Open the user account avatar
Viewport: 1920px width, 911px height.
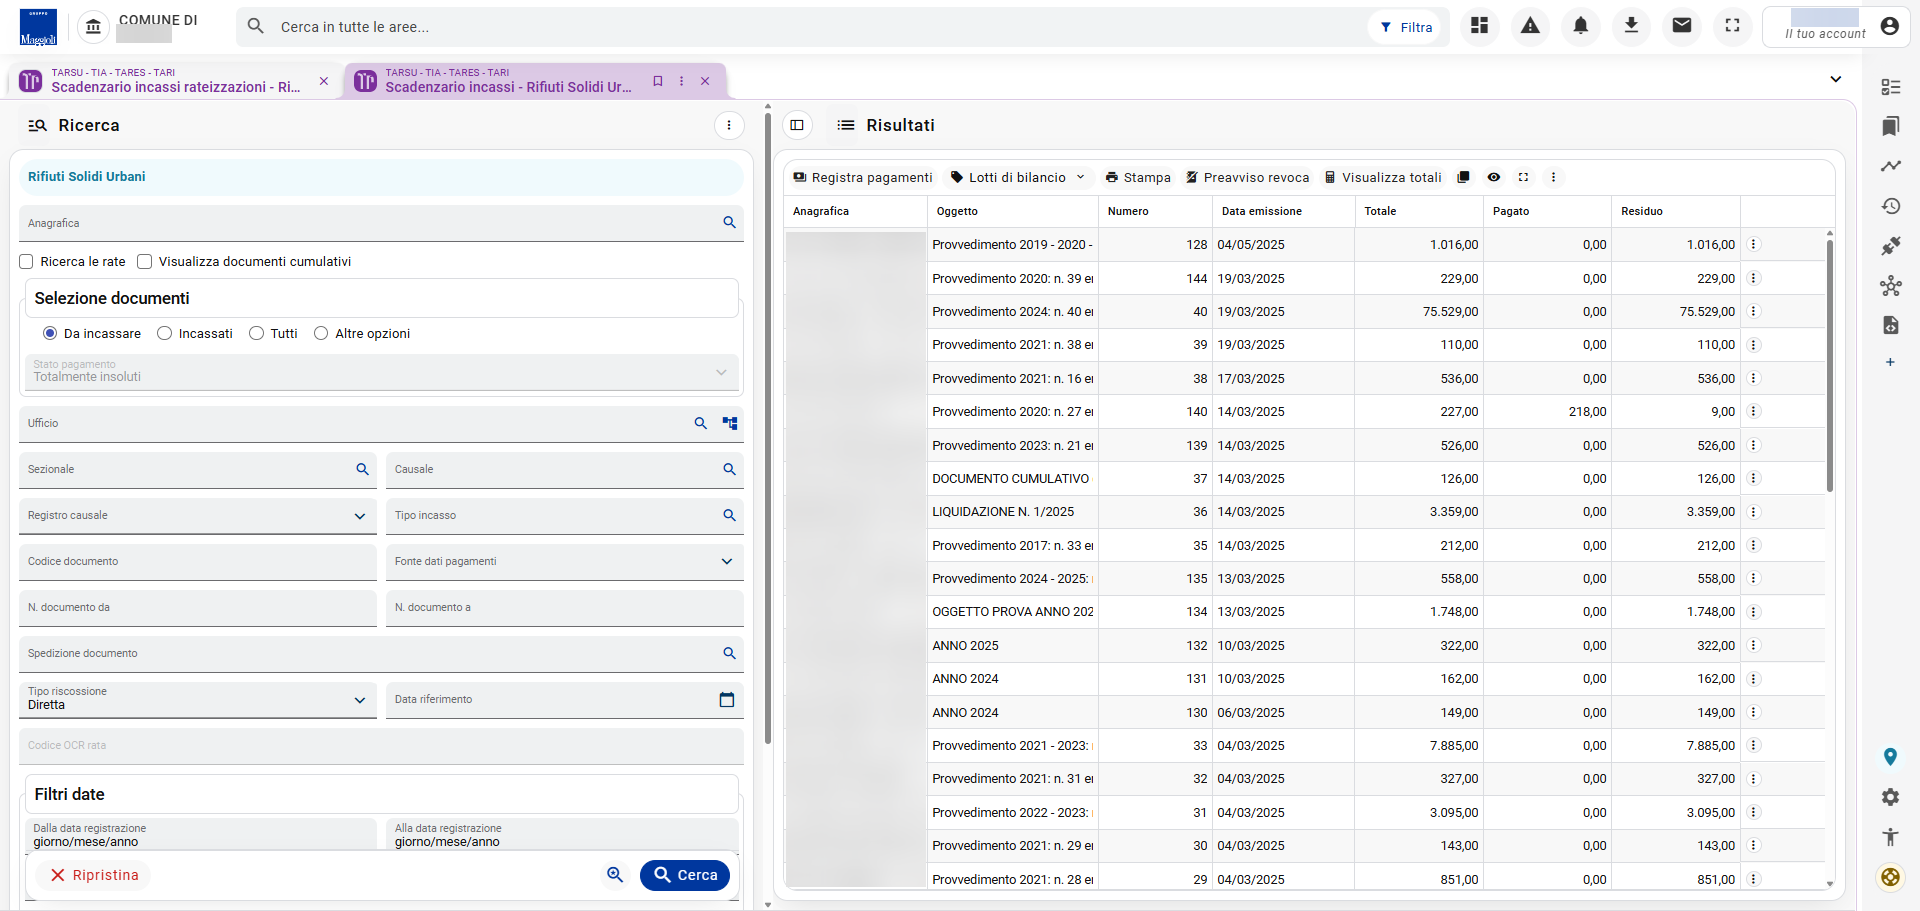pos(1889,26)
